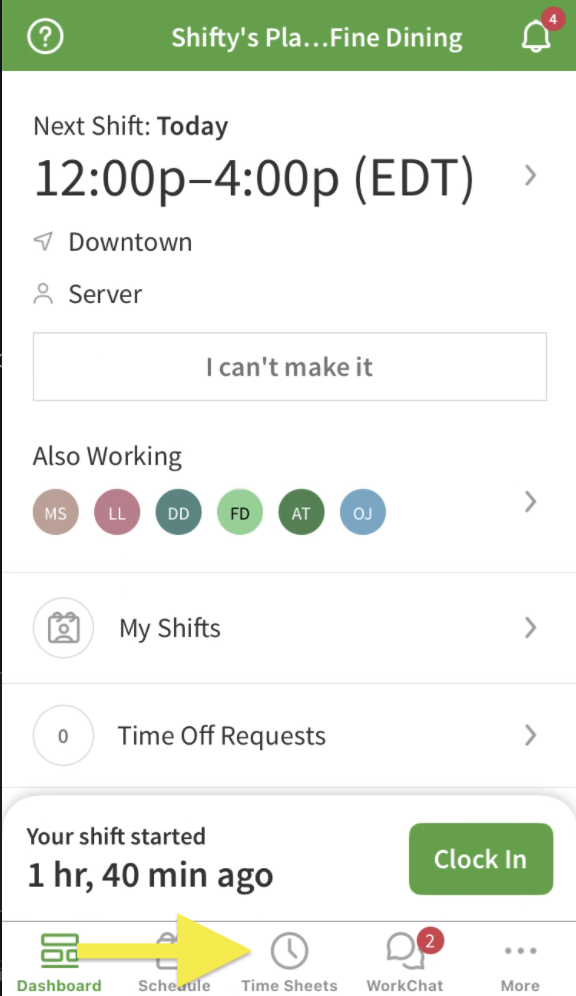Switch to the WorkChat tab
The image size is (576, 996).
(405, 962)
